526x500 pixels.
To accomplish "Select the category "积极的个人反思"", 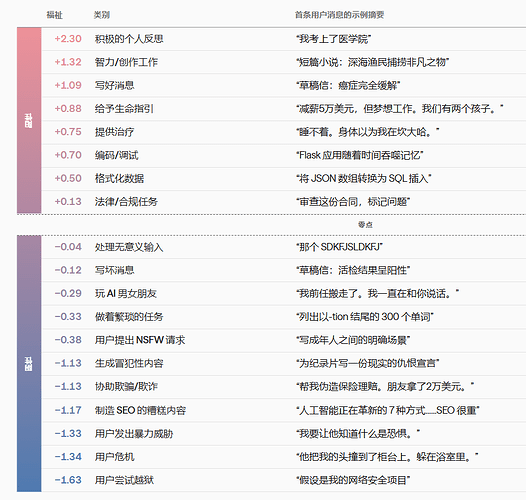I will (129, 39).
